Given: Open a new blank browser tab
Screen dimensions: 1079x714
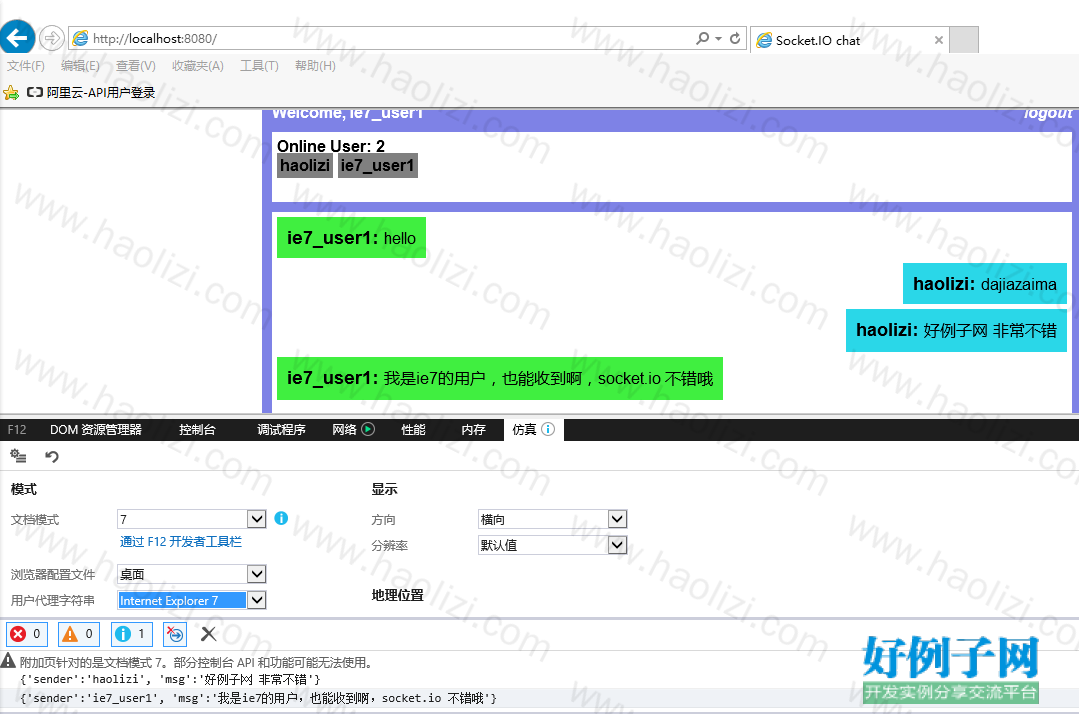Looking at the screenshot, I should pos(963,40).
